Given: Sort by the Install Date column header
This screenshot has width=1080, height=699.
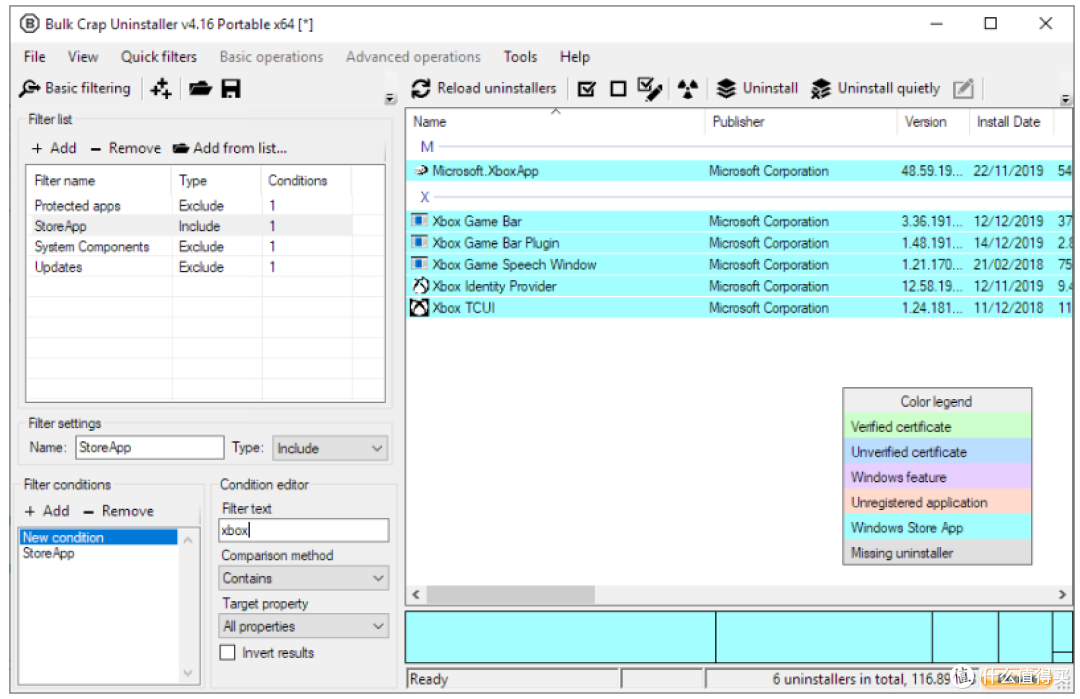Looking at the screenshot, I should click(x=1011, y=122).
